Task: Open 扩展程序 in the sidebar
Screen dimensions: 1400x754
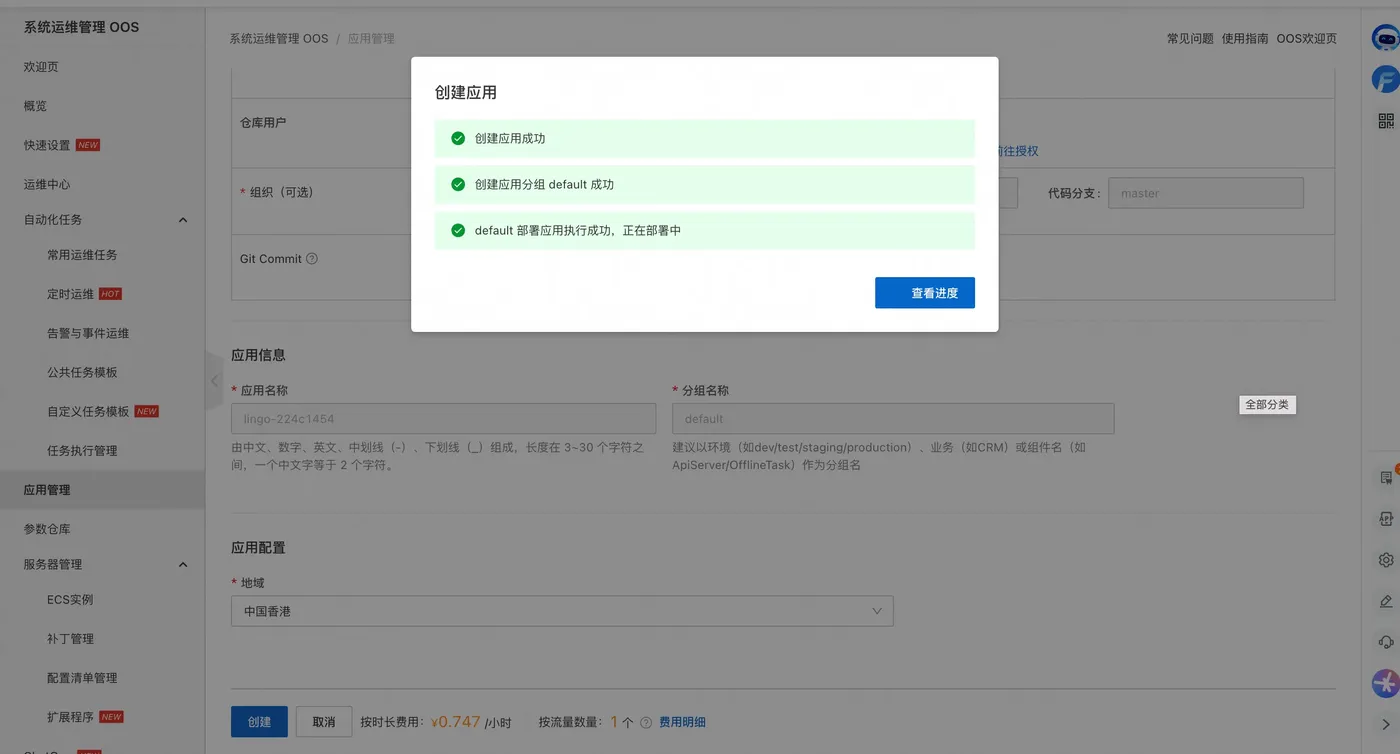Action: click(70, 717)
